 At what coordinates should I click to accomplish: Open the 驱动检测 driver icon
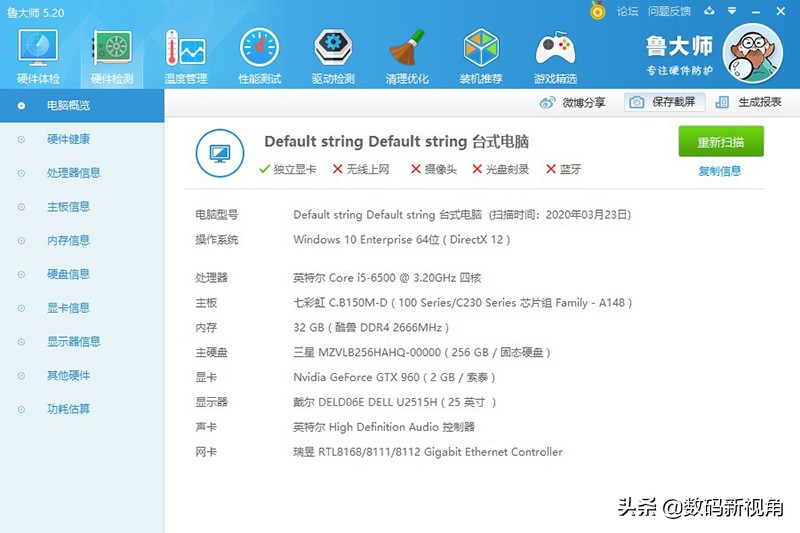[333, 48]
